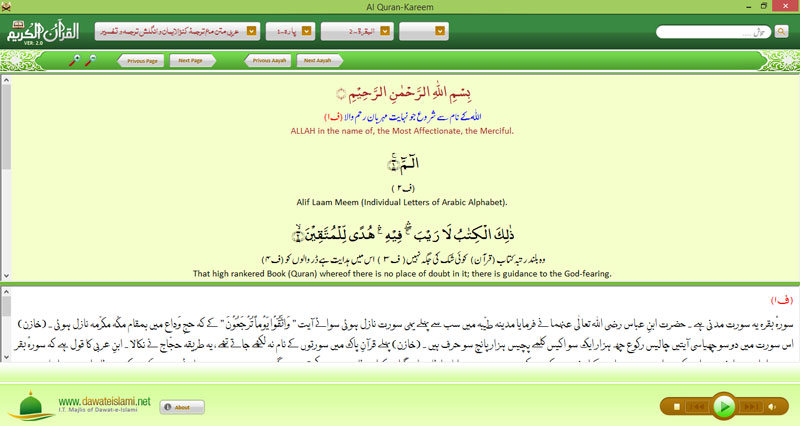Viewport: 800px width, 426px height.
Task: Open the translation and tafseer dropdown
Action: 177,31
